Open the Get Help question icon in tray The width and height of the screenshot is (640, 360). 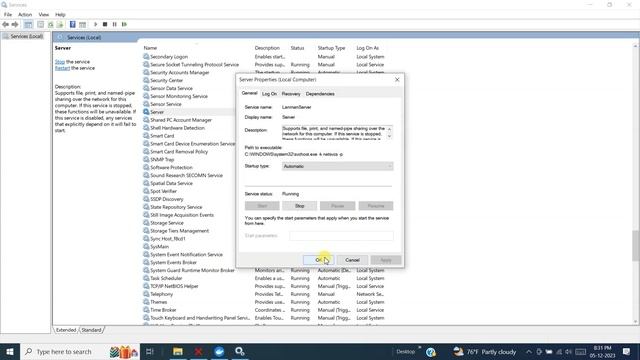pos(431,351)
